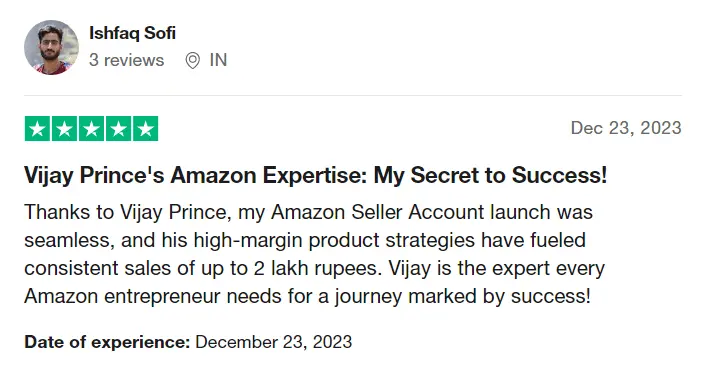Select the divider line under the reviewer info
Image resolution: width=706 pixels, height=373 pixels.
coord(353,96)
